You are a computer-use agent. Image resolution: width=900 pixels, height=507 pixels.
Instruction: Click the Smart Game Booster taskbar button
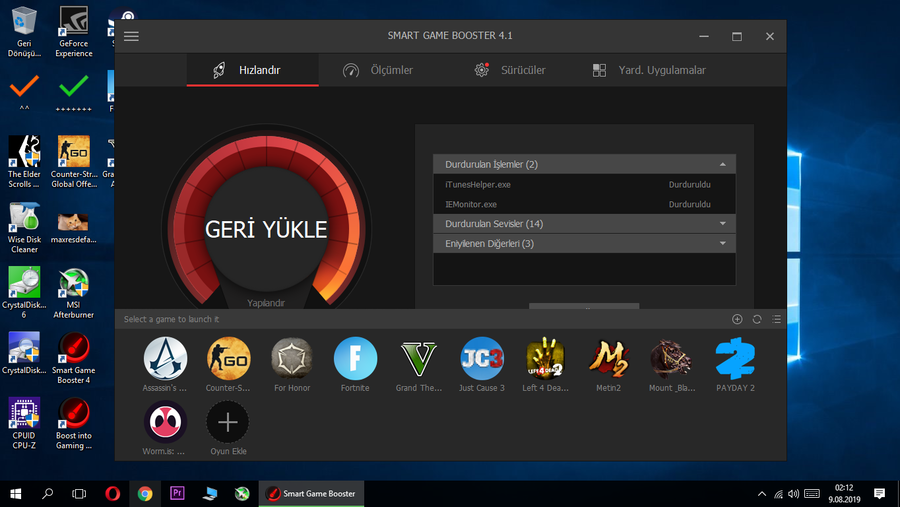click(x=312, y=494)
